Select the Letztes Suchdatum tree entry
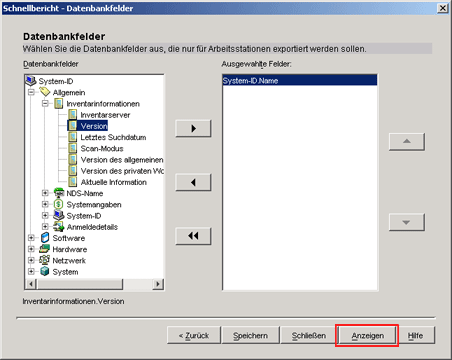Image resolution: width=452 pixels, height=360 pixels. pyautogui.click(x=113, y=137)
